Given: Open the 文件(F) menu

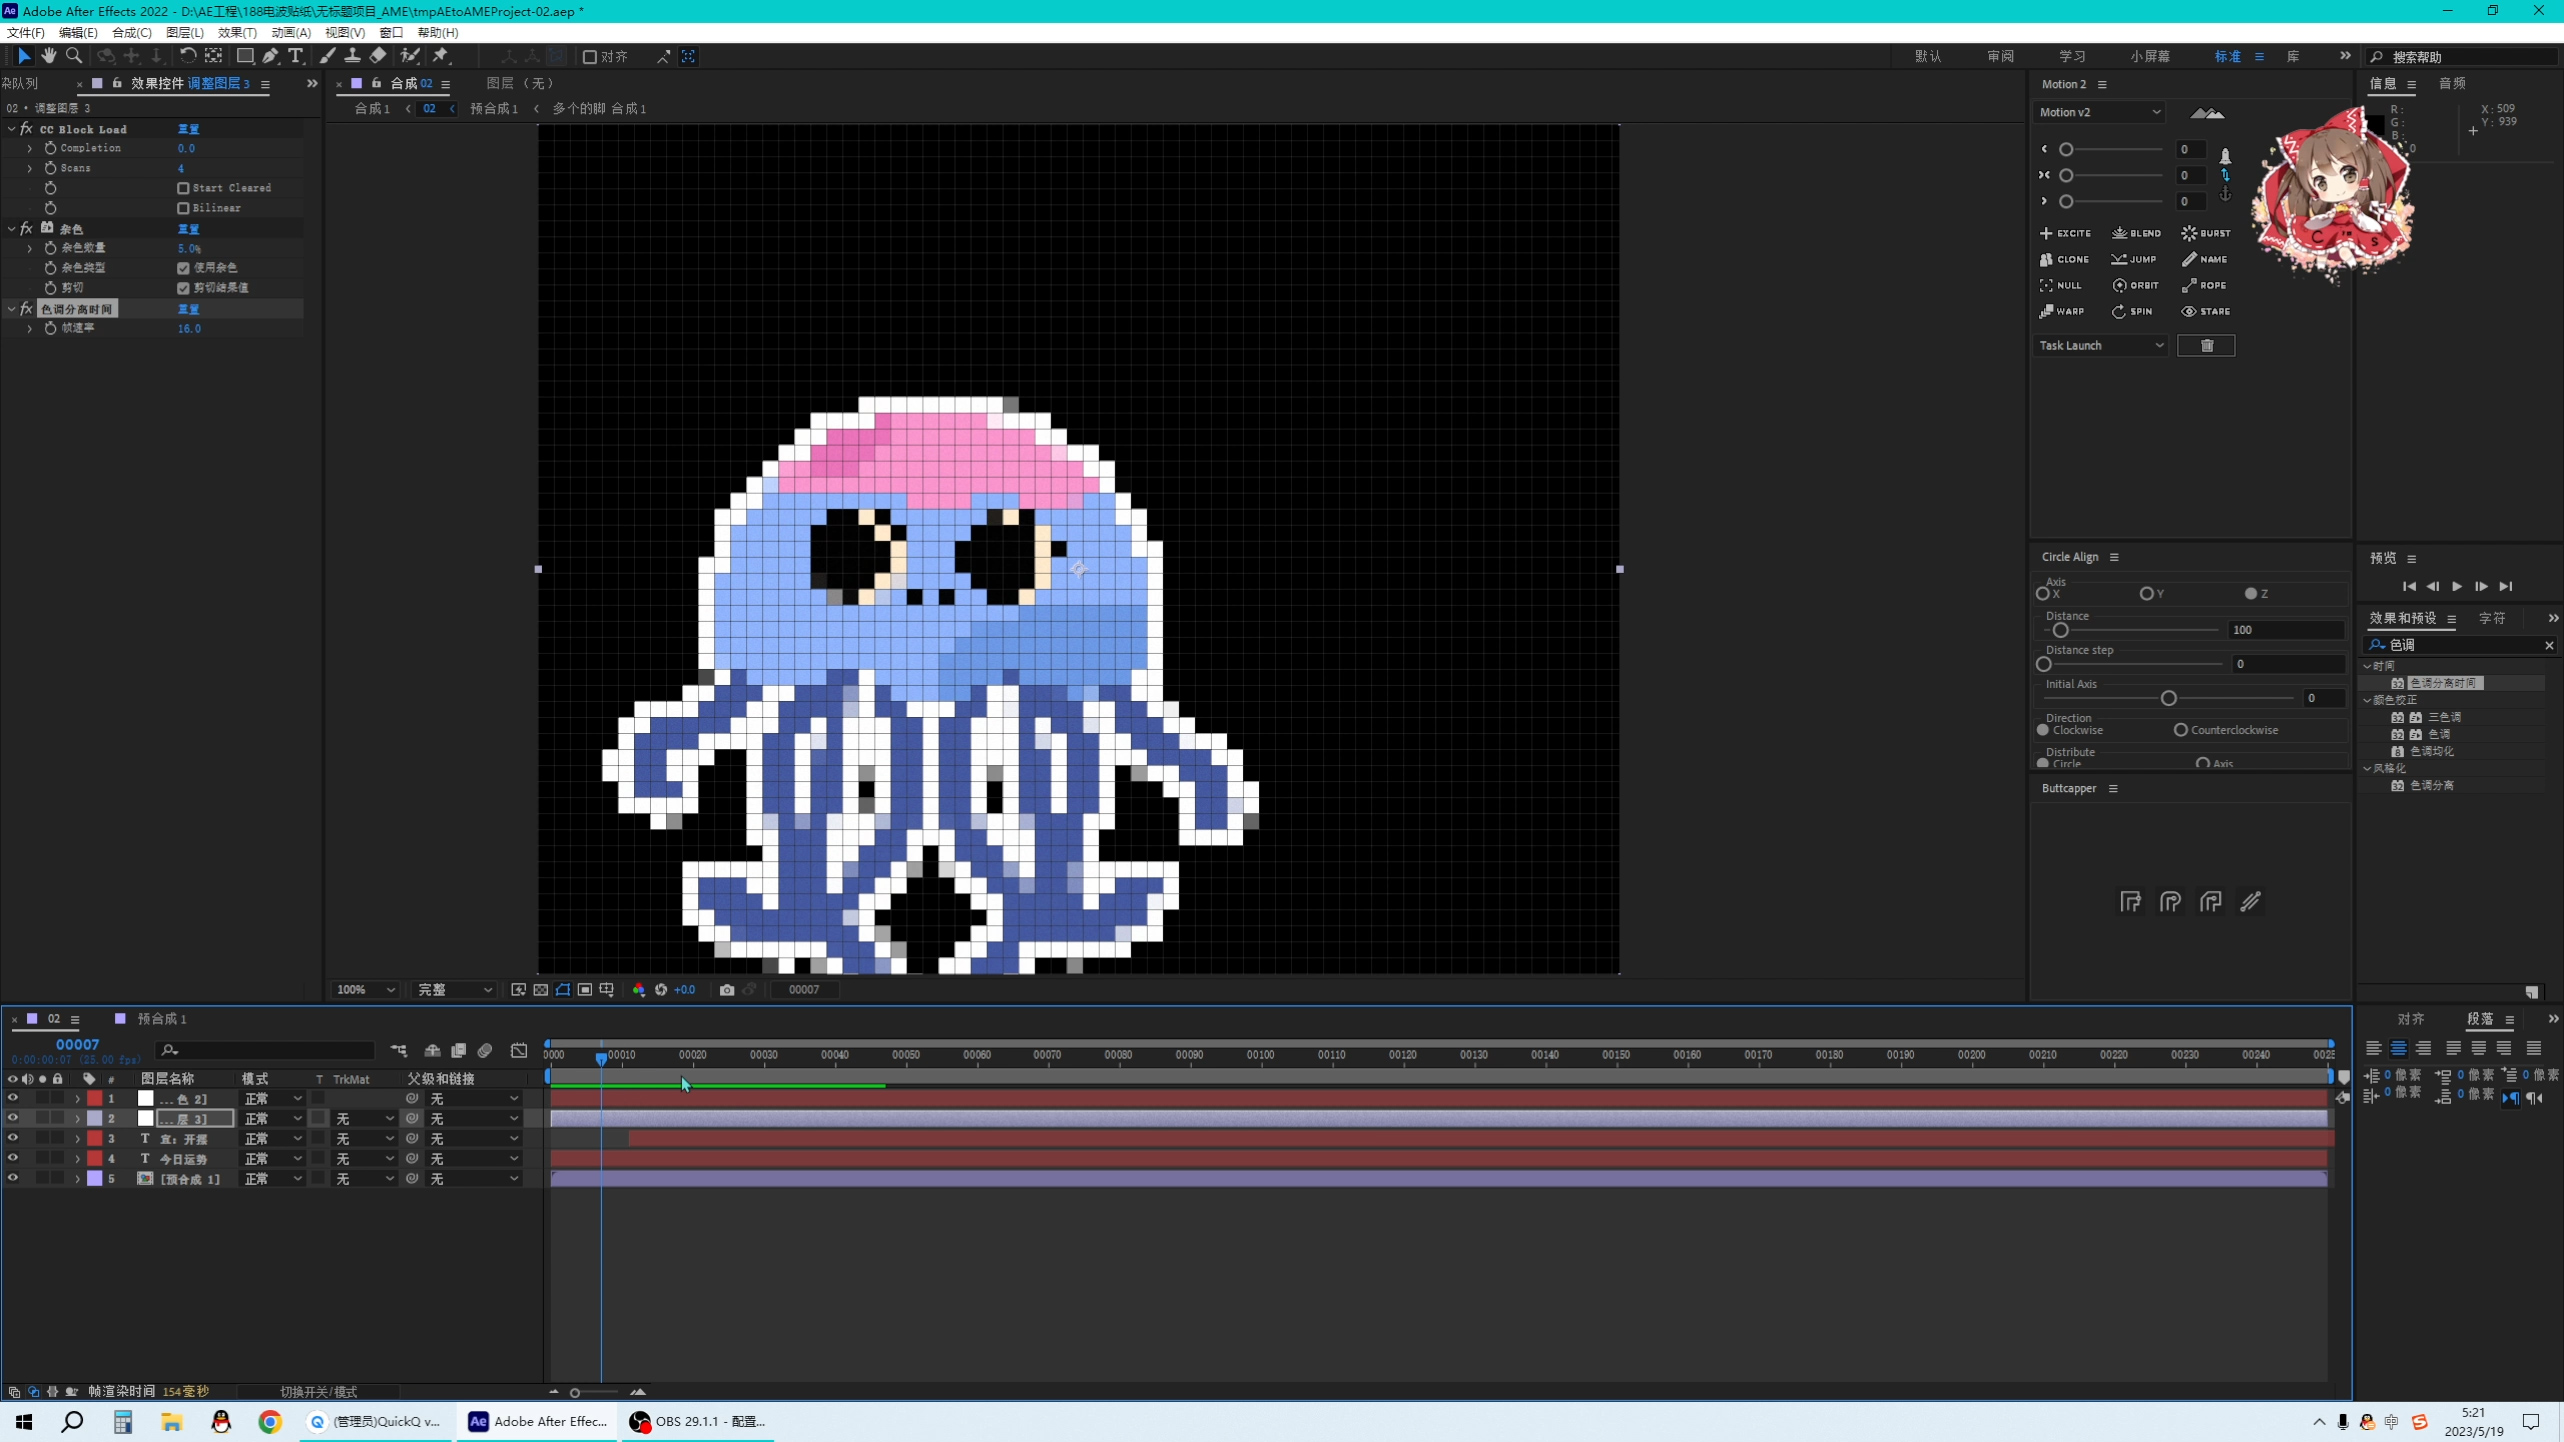Looking at the screenshot, I should tap(25, 32).
